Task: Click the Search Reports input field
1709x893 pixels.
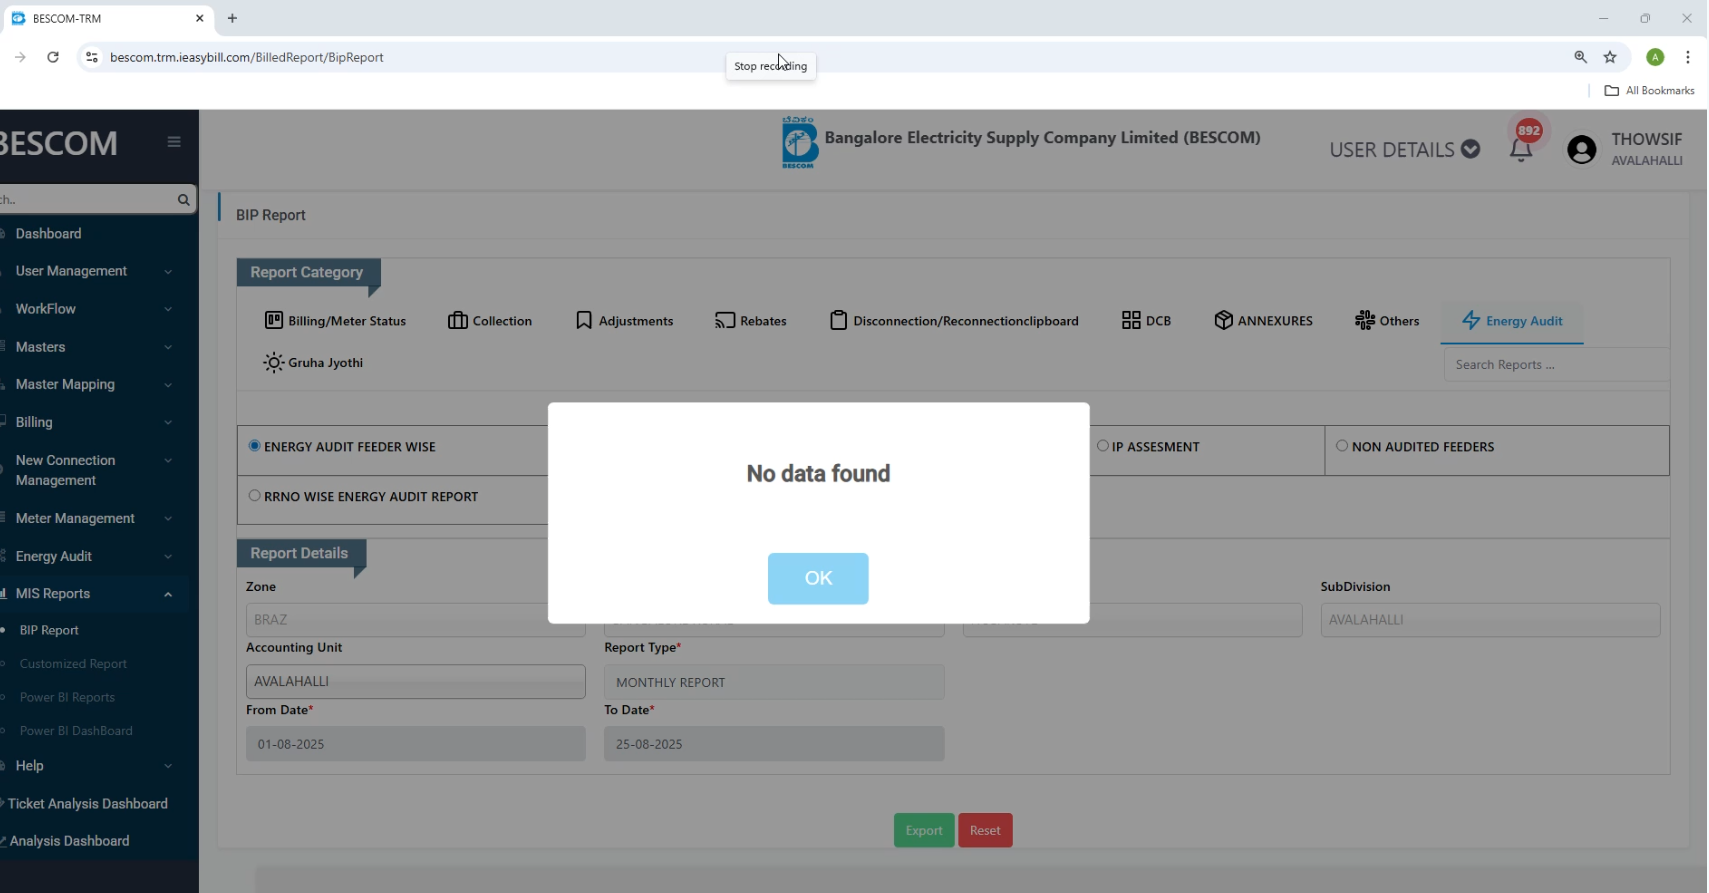Action: coord(1556,365)
